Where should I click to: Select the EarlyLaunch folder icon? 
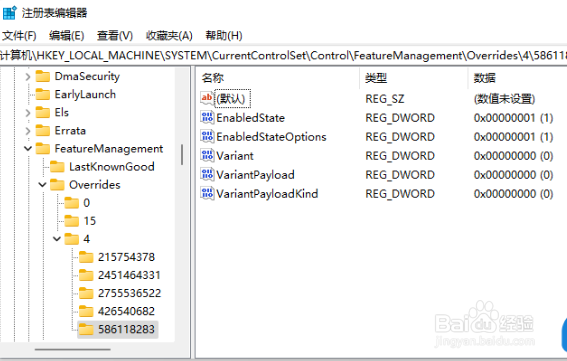coord(43,94)
